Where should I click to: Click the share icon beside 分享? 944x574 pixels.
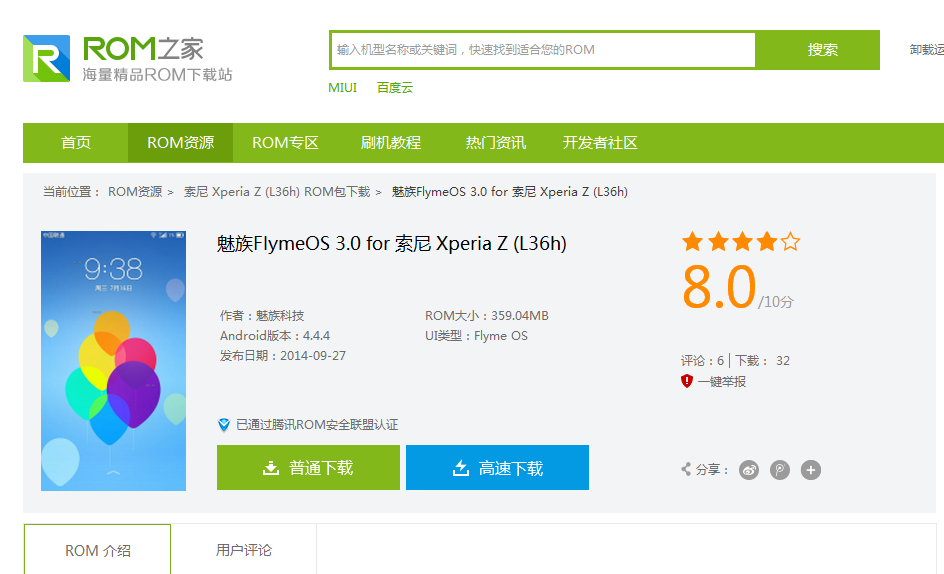686,470
